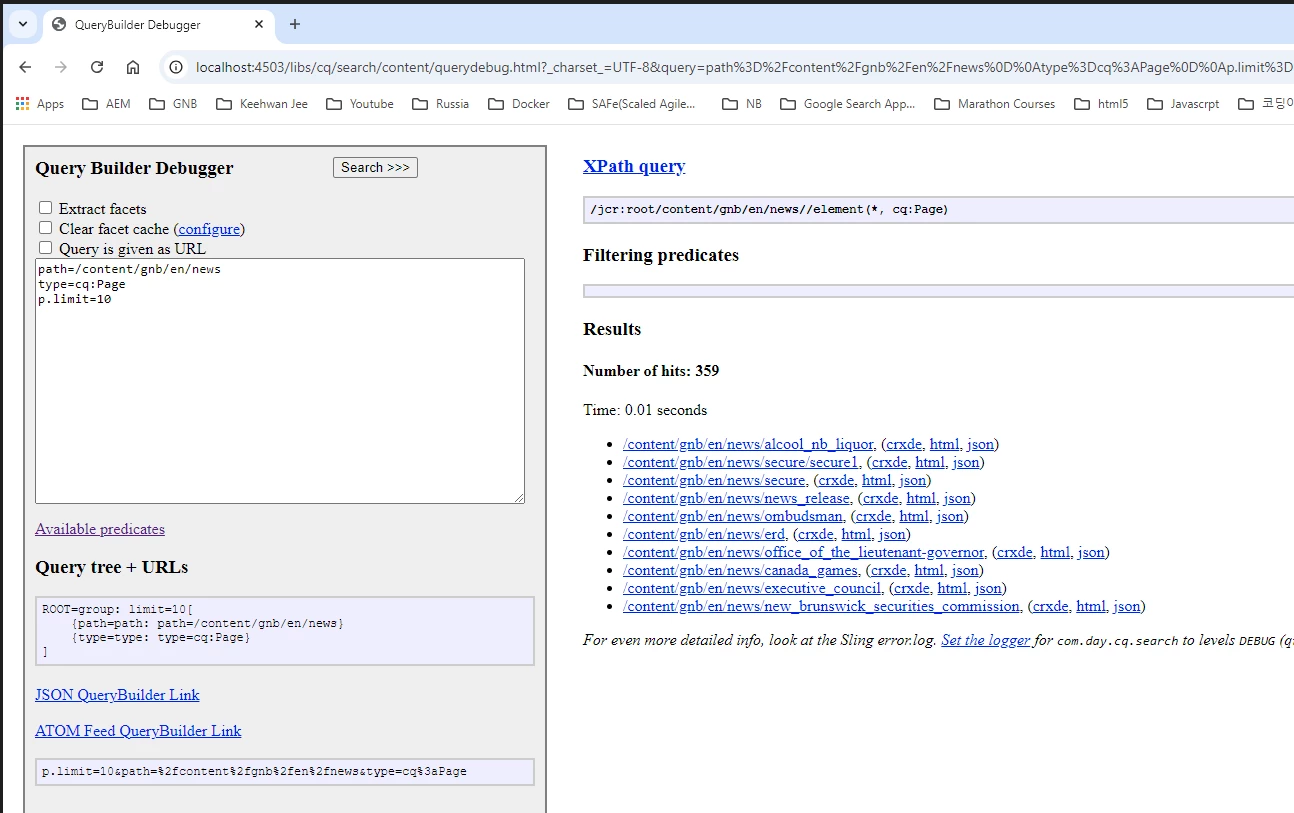Open the Marathon Courses bookmark folder
The width and height of the screenshot is (1294, 813).
coord(995,104)
